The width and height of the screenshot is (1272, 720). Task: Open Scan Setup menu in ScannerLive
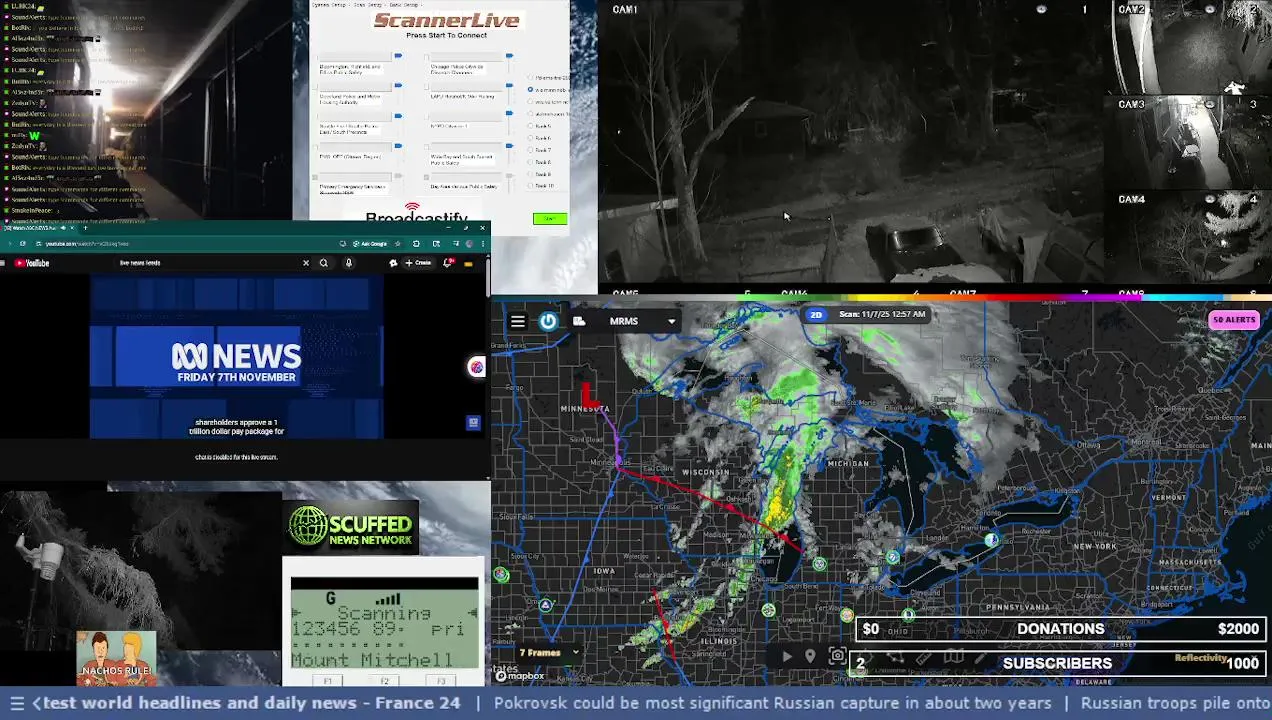(x=368, y=5)
